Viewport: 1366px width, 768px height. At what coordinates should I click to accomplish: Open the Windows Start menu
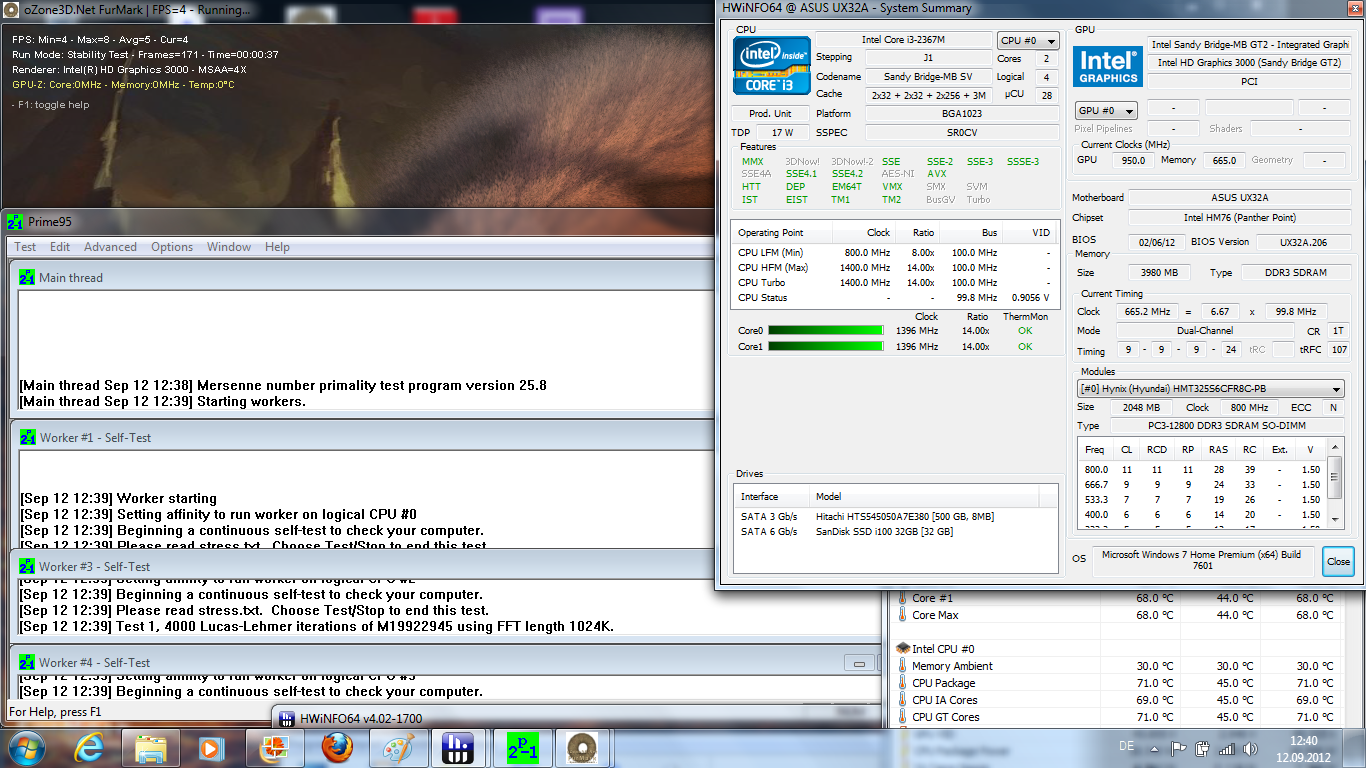point(27,748)
